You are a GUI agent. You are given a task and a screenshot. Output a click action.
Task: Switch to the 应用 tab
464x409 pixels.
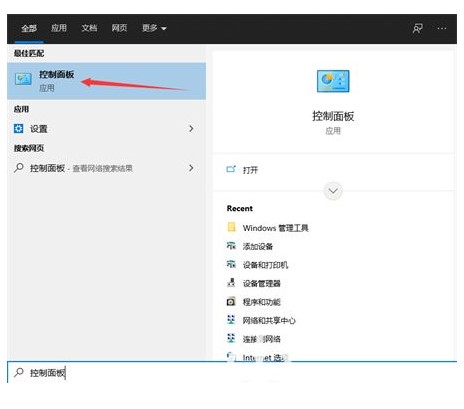click(59, 28)
